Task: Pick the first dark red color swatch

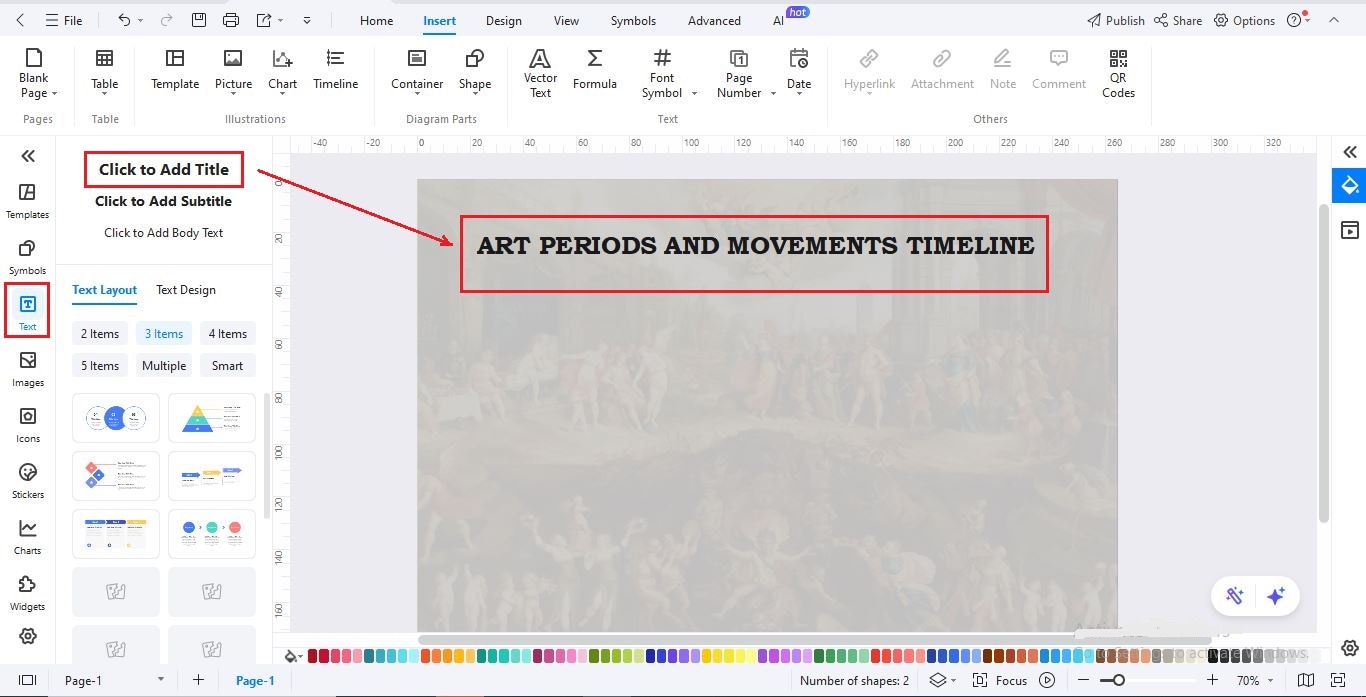Action: coord(313,656)
